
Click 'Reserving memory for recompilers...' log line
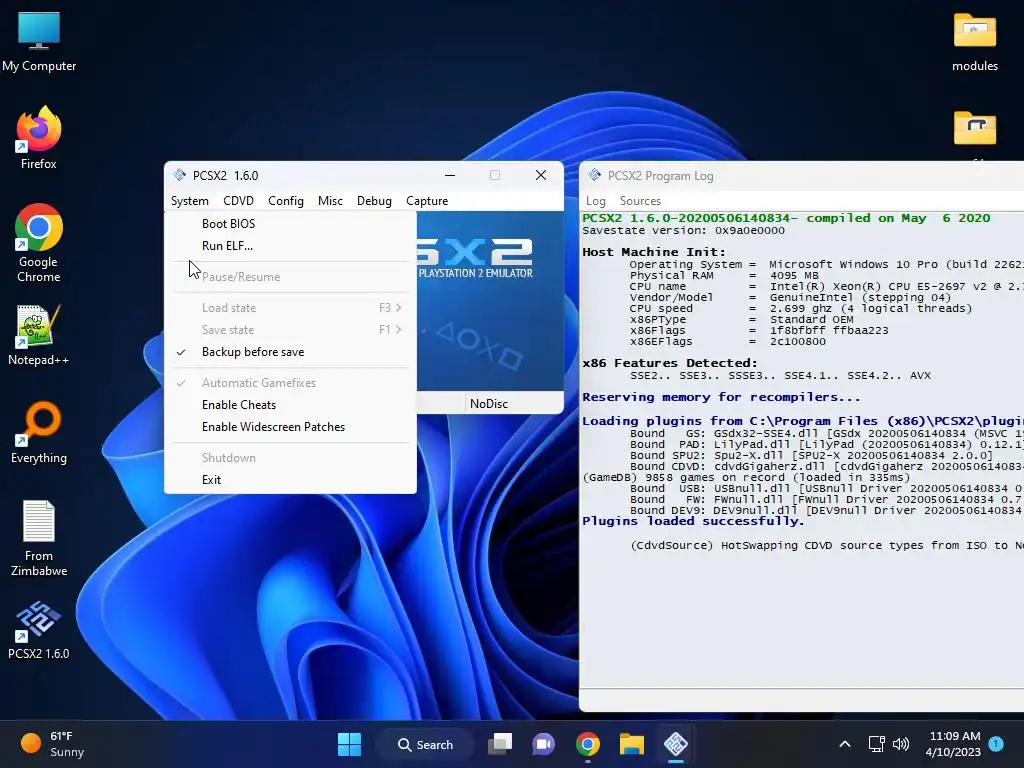point(722,397)
